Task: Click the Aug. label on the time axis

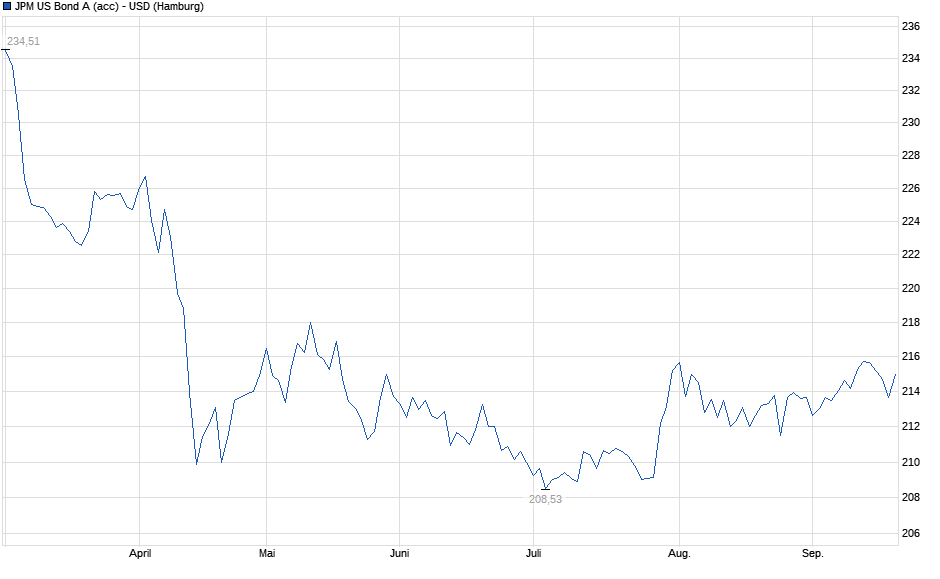Action: point(679,553)
